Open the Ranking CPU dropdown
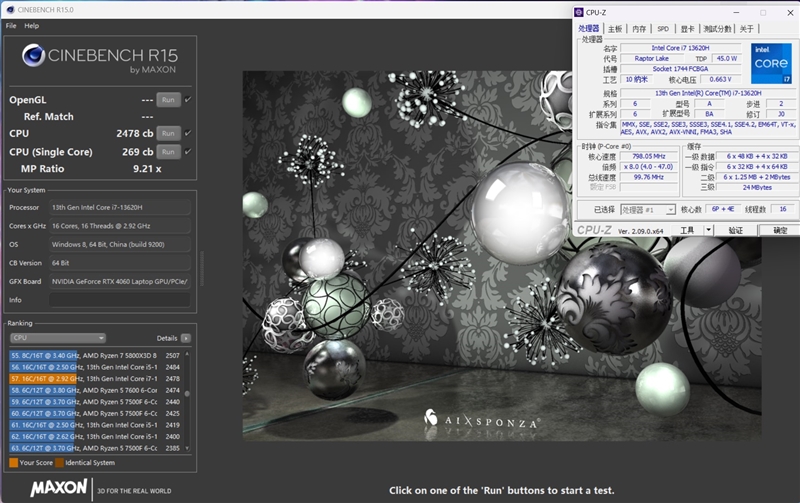This screenshot has width=800, height=503. coord(58,338)
